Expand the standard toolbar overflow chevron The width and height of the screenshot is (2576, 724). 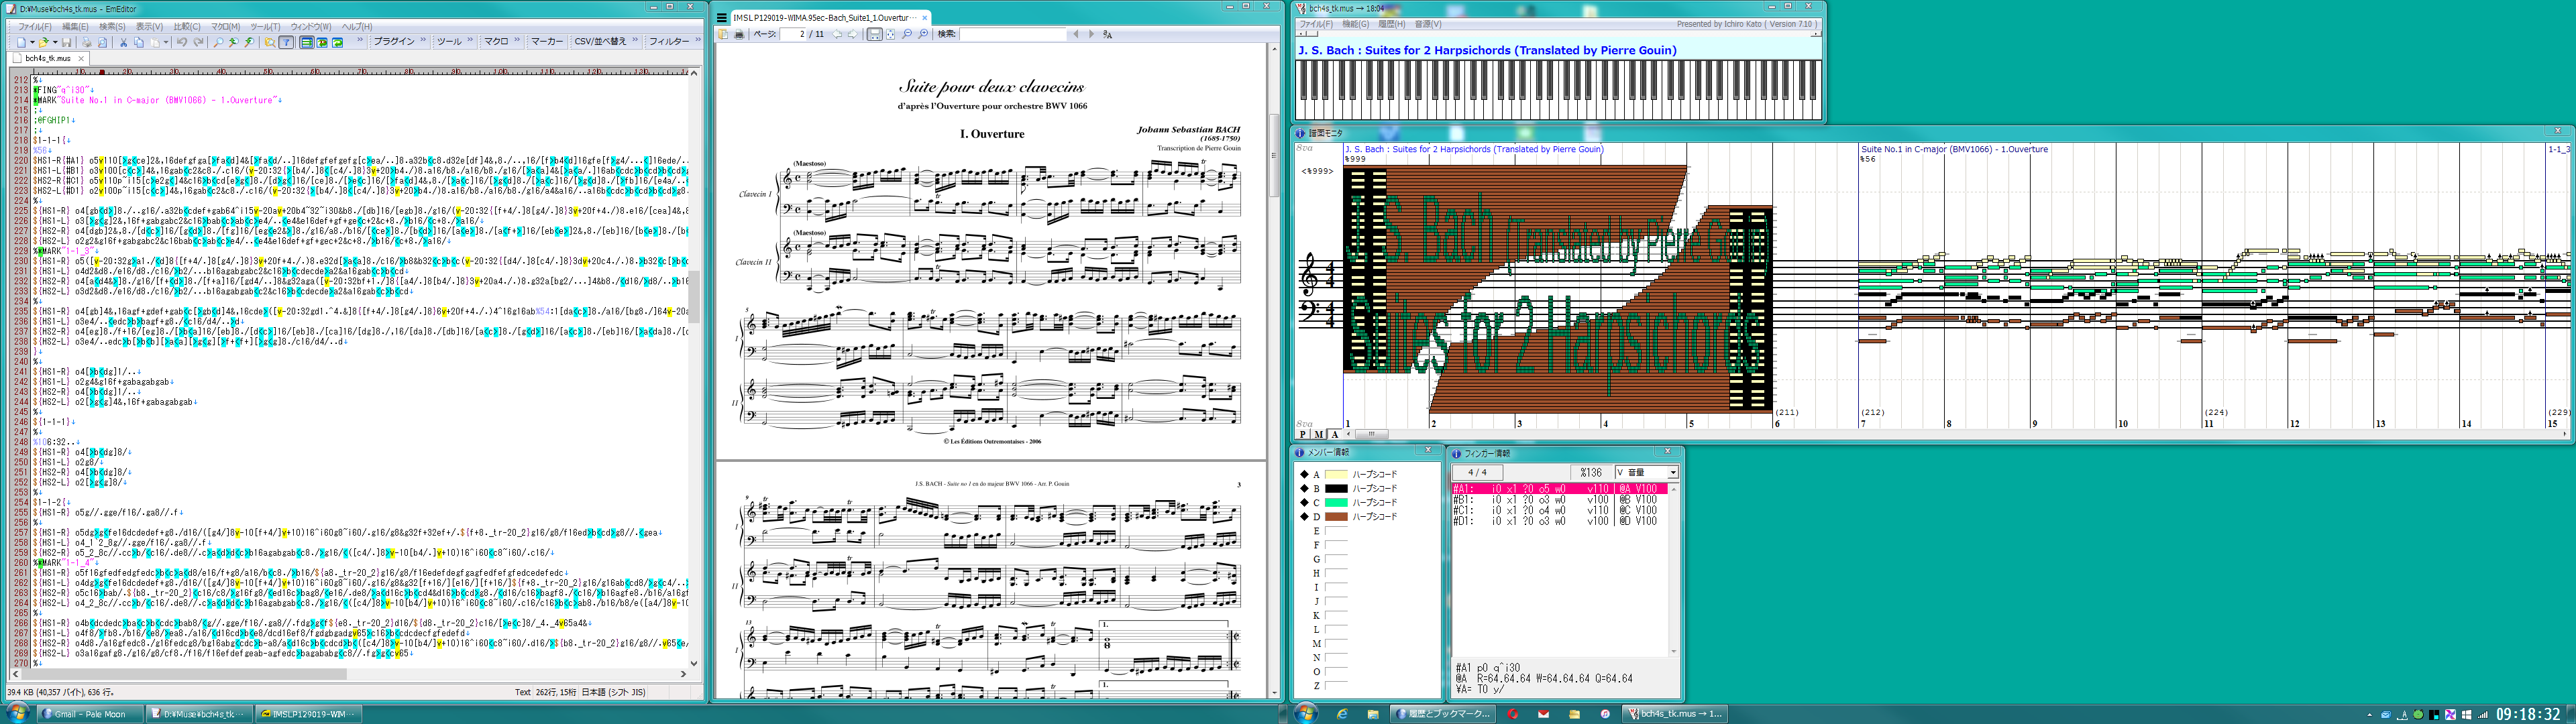[x=360, y=40]
